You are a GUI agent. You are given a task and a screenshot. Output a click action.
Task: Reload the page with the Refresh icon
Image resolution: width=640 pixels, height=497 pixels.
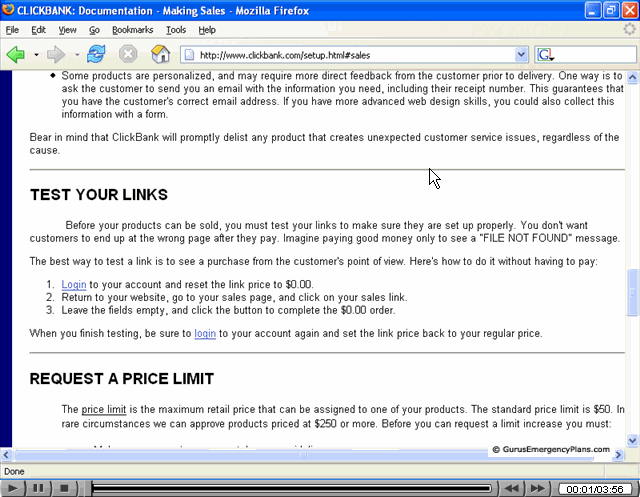(96, 54)
